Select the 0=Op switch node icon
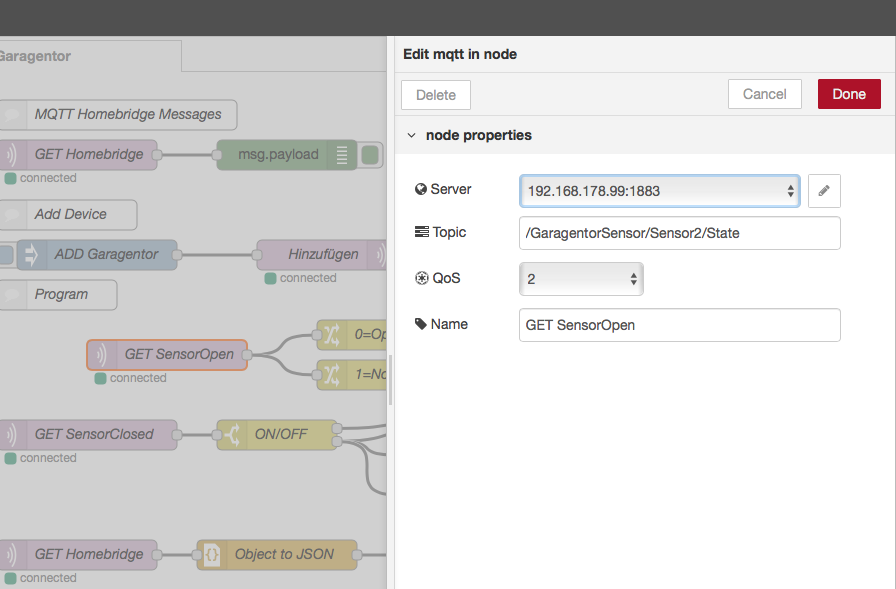This screenshot has height=589, width=896. (330, 335)
